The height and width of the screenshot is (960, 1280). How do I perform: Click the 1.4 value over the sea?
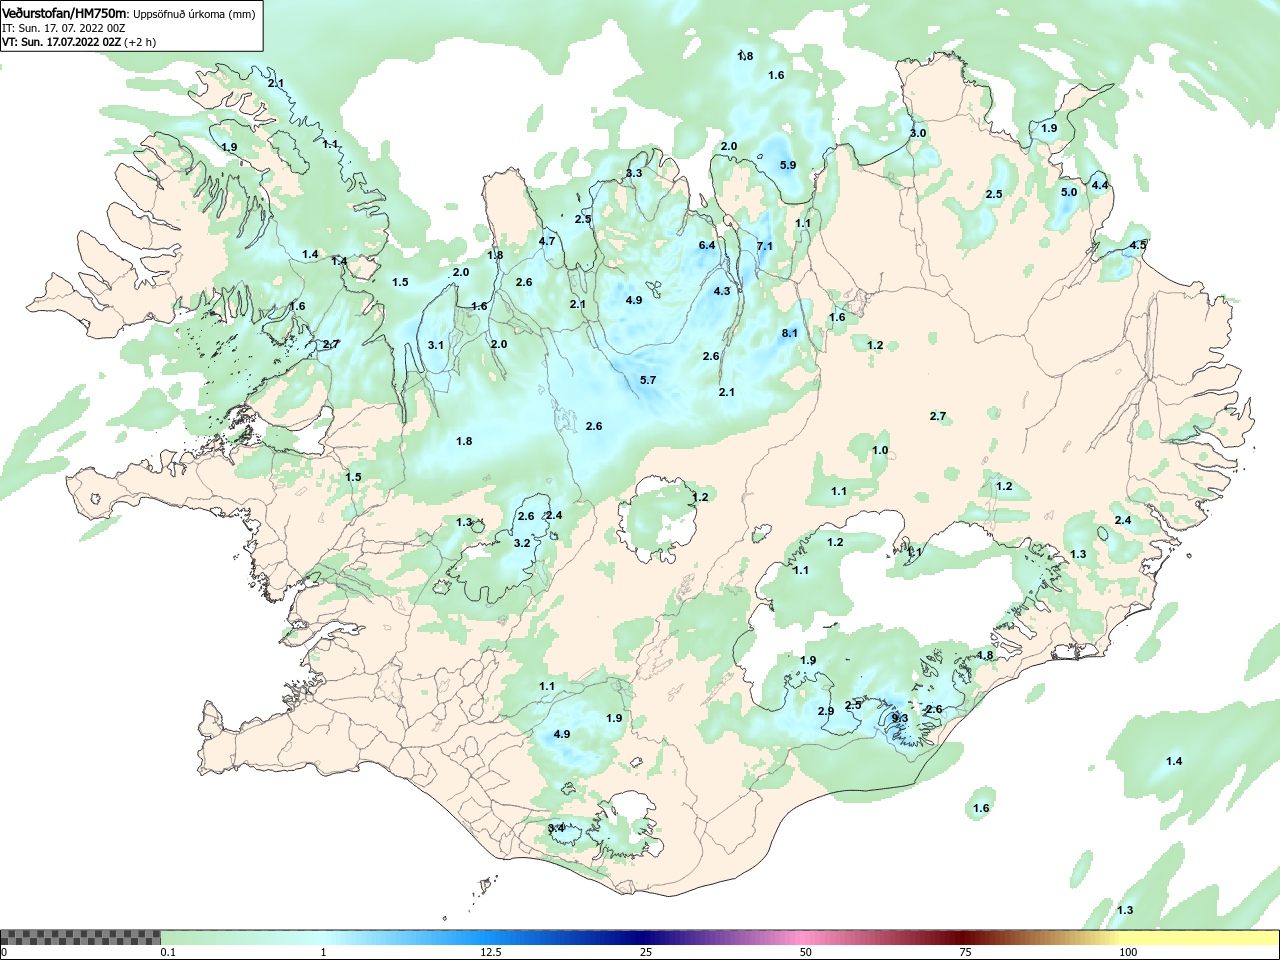[1174, 761]
